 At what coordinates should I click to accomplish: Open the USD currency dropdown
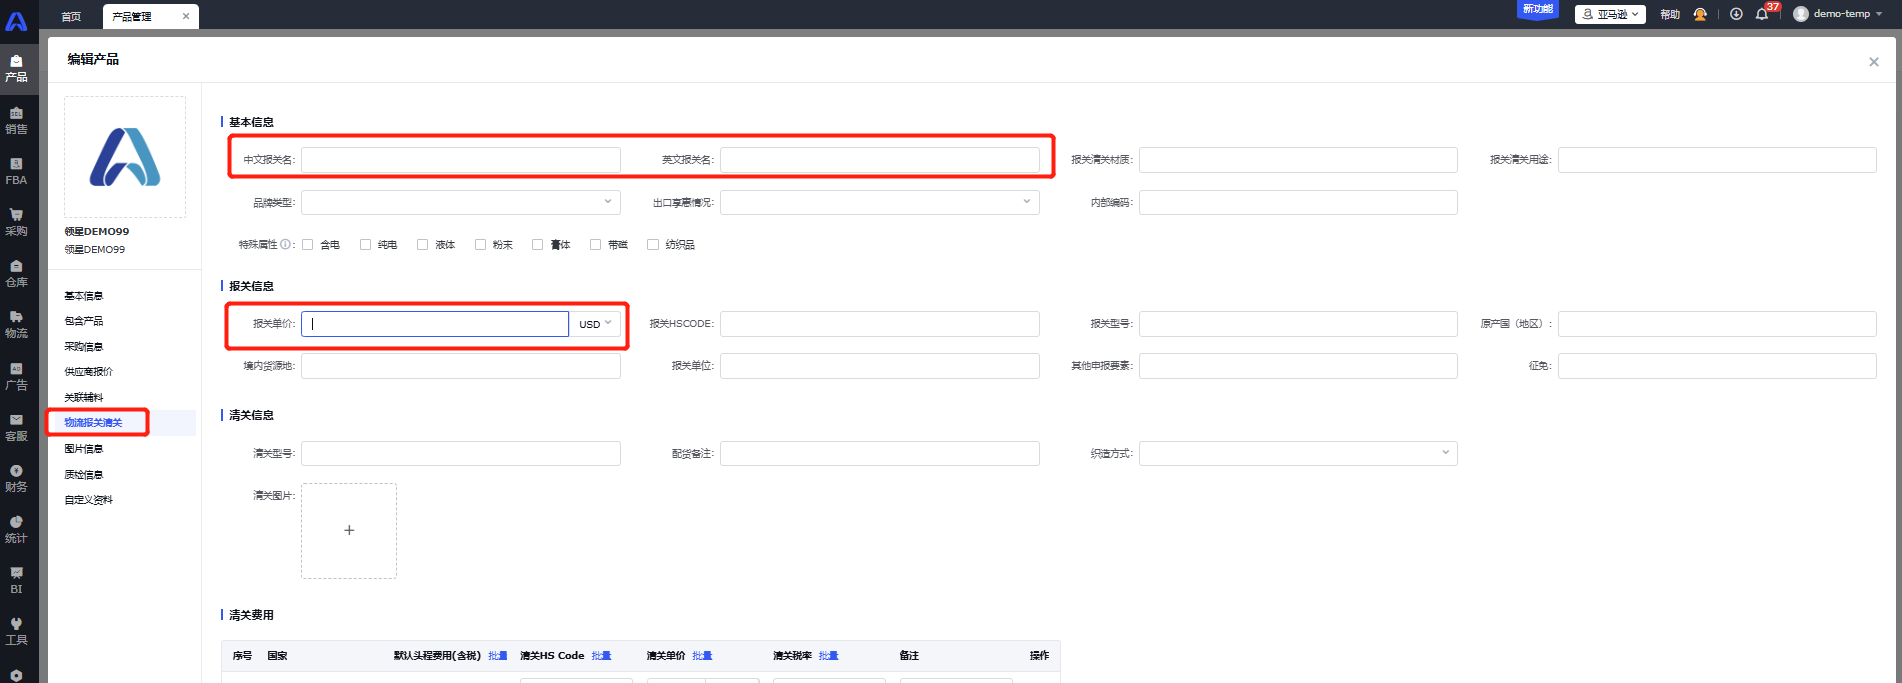(x=595, y=324)
